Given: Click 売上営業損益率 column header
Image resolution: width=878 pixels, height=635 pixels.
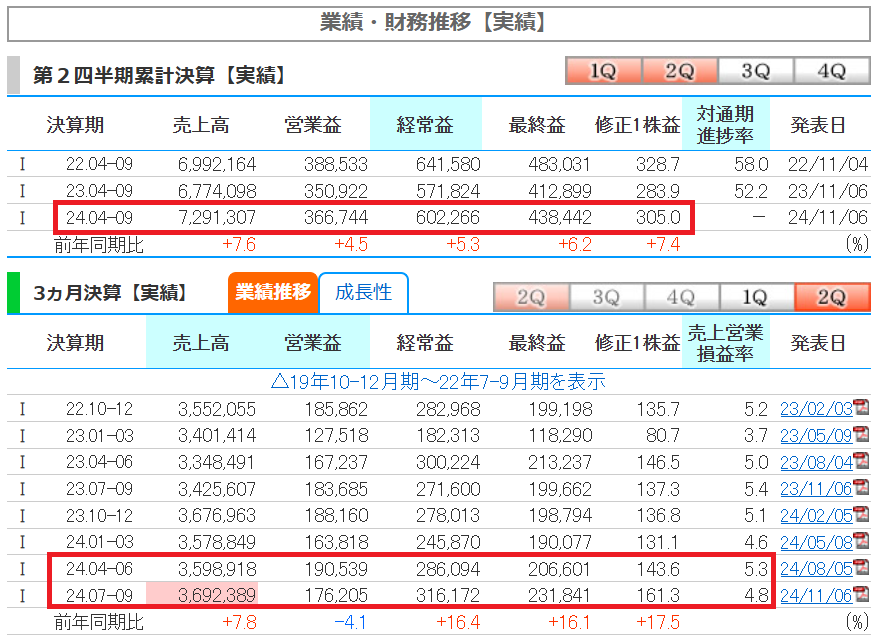Looking at the screenshot, I should (726, 343).
